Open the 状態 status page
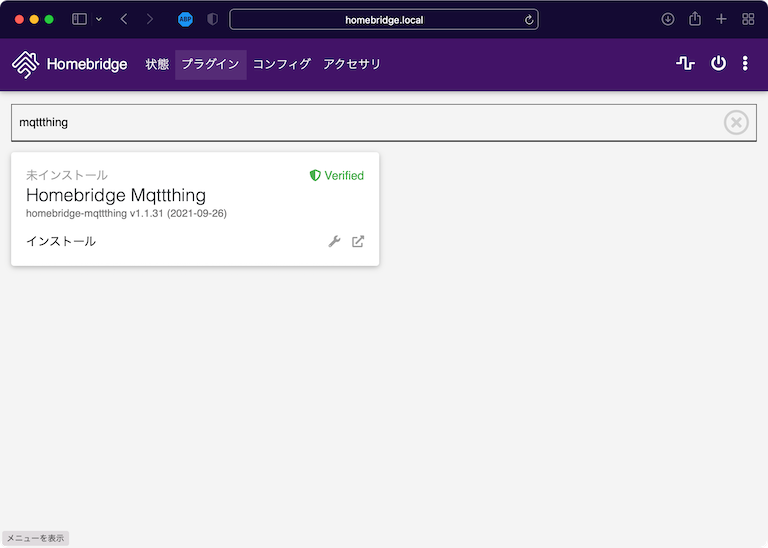Image resolution: width=768 pixels, height=548 pixels. 157,64
